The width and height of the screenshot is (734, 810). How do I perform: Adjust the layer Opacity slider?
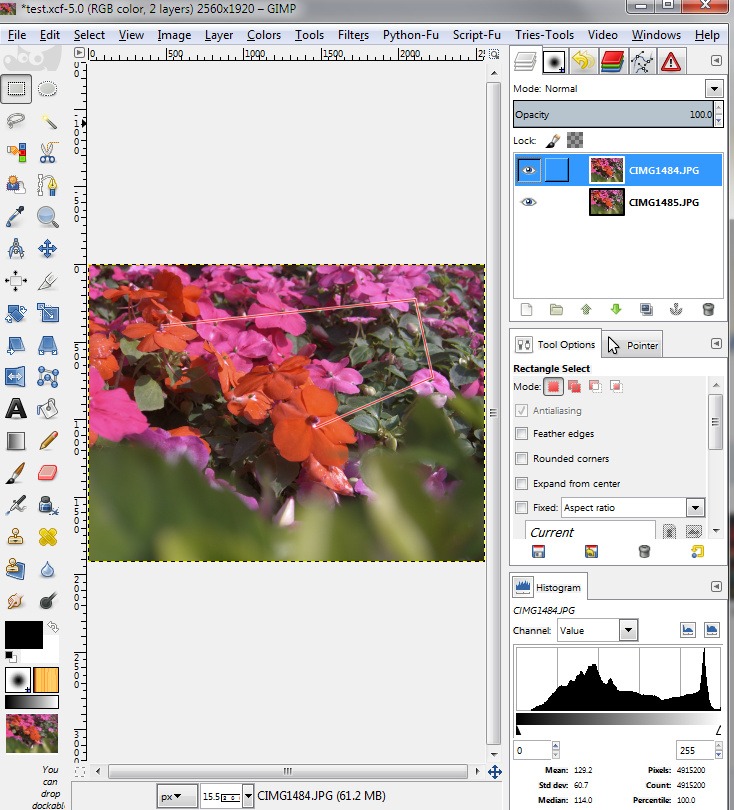click(x=614, y=114)
